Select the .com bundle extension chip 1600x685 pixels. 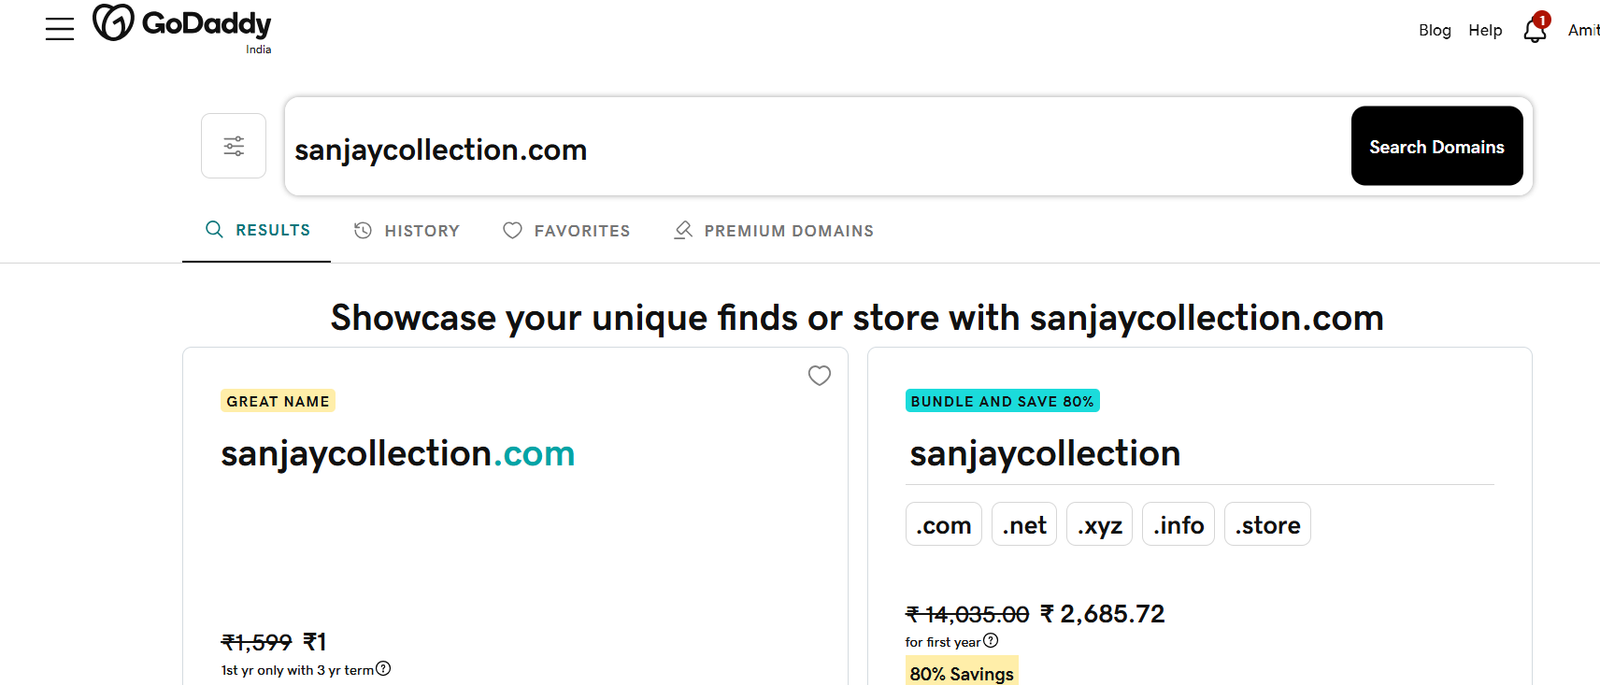(x=944, y=524)
